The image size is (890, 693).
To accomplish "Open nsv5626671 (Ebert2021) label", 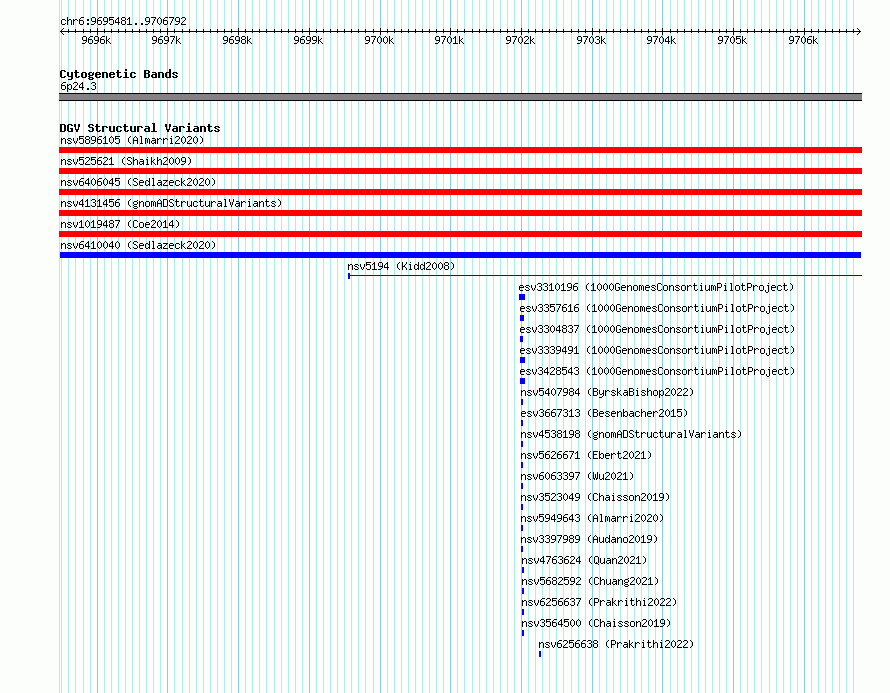I will click(586, 455).
